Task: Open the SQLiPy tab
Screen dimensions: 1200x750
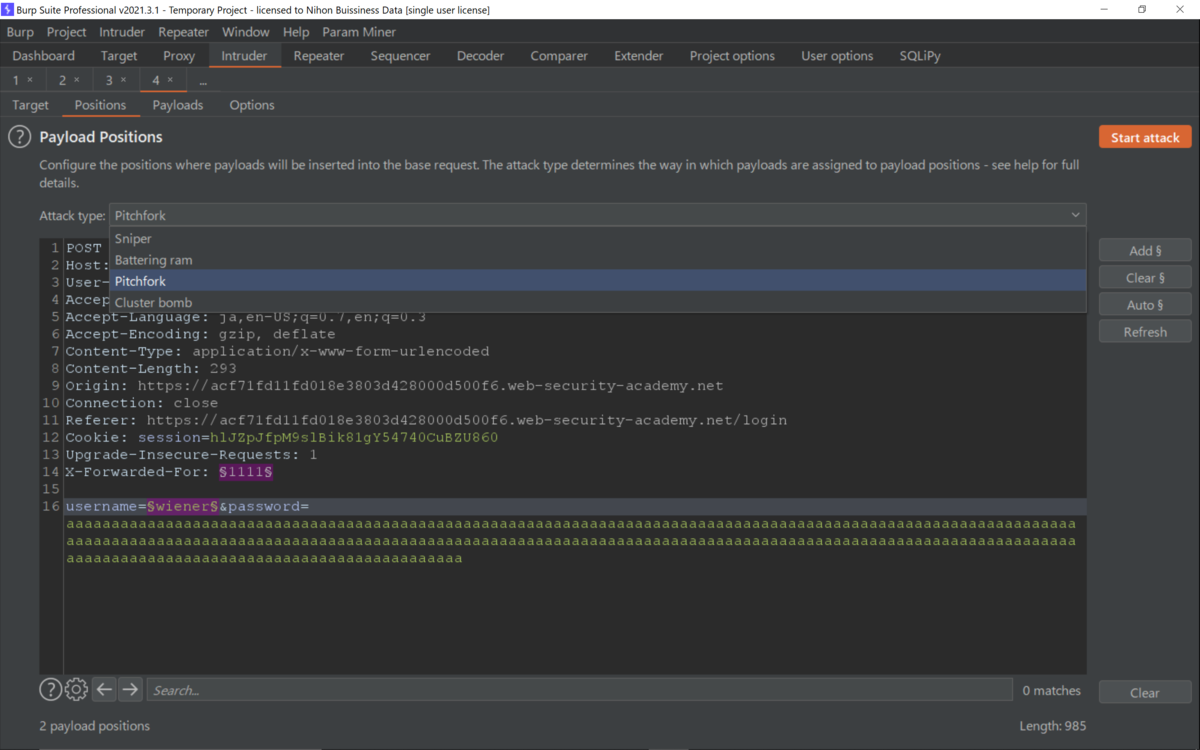Action: (x=920, y=56)
